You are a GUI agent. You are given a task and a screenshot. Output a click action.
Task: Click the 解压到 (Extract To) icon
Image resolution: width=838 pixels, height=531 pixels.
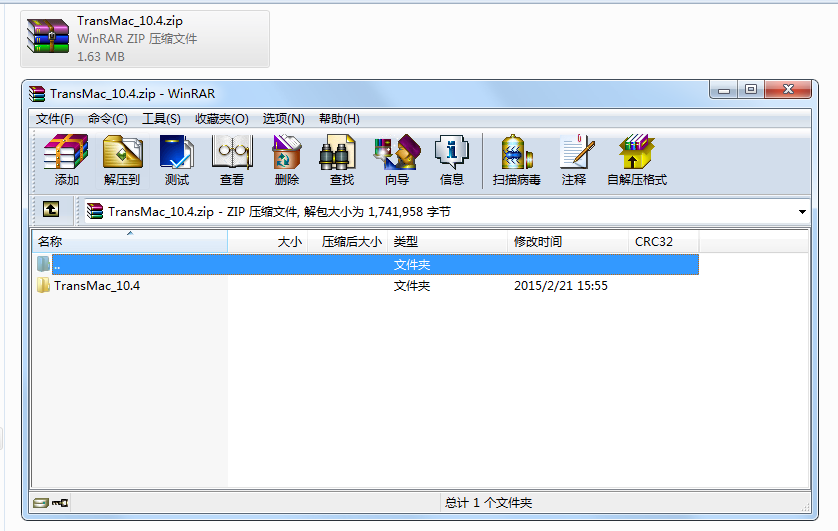(x=122, y=160)
